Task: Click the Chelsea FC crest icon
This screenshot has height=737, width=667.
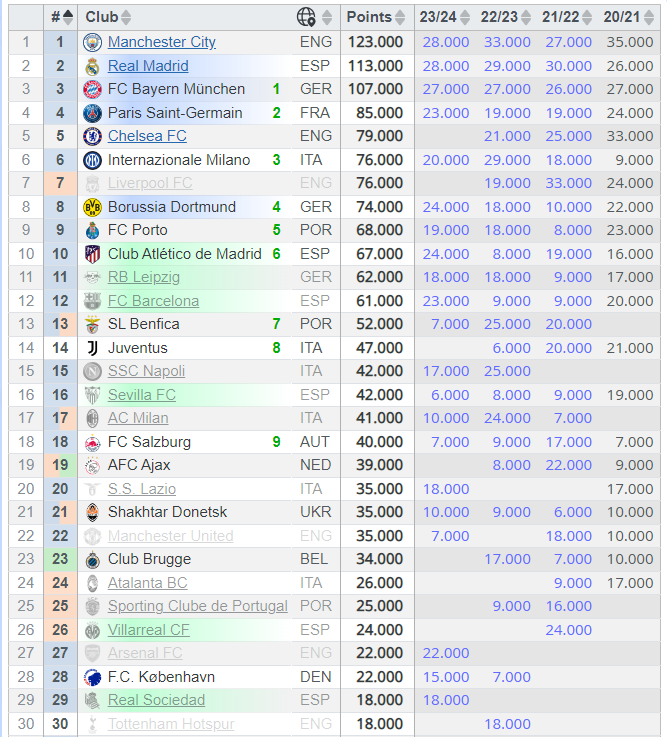Action: pyautogui.click(x=92, y=136)
